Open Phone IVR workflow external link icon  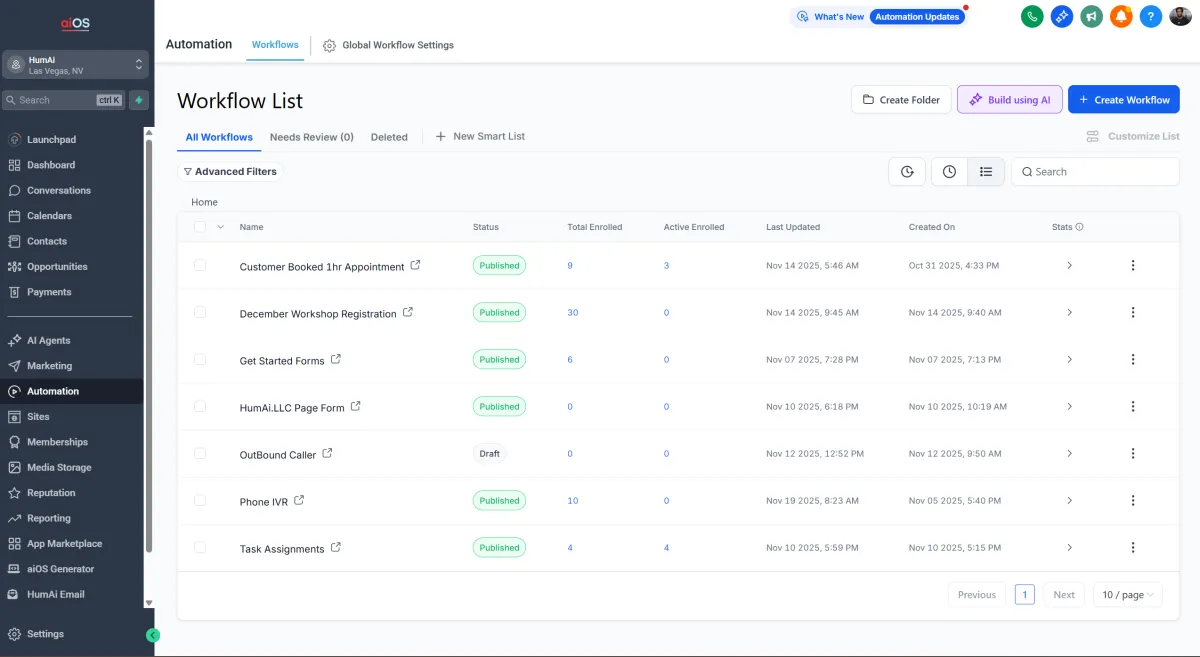click(299, 500)
